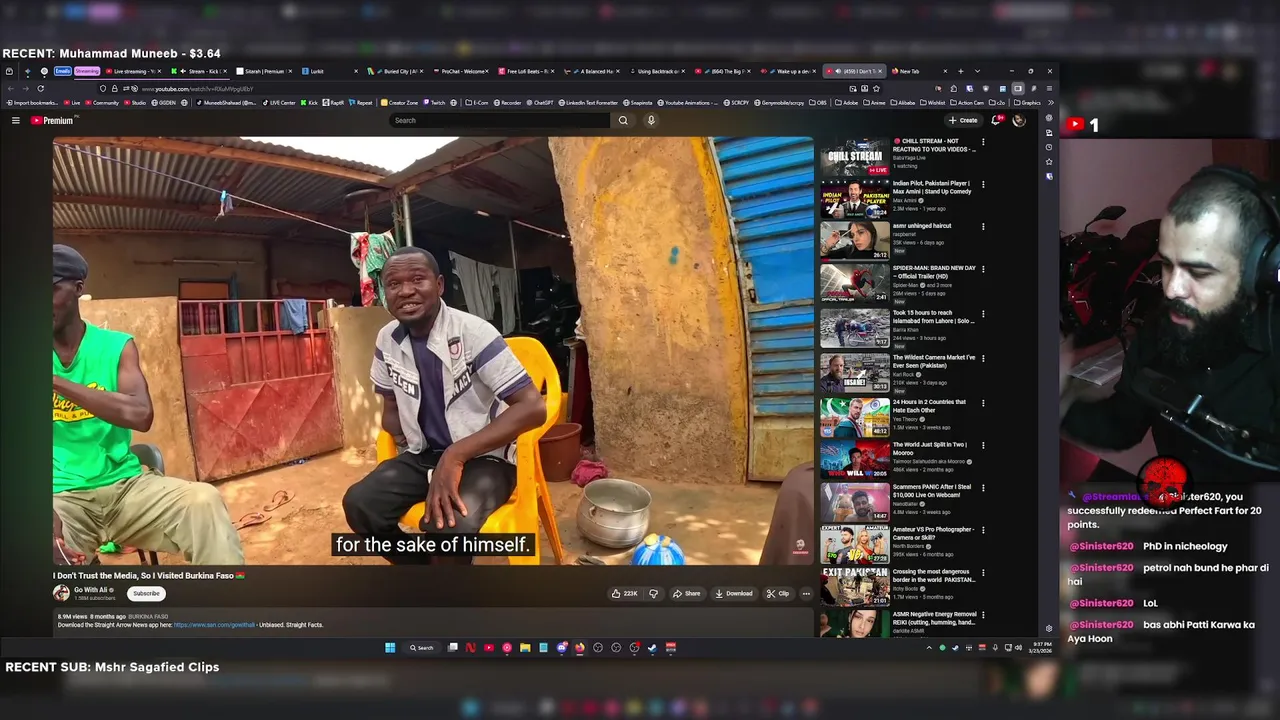This screenshot has width=1280, height=720.
Task: Open the YouTube account avatar menu
Action: [1019, 120]
